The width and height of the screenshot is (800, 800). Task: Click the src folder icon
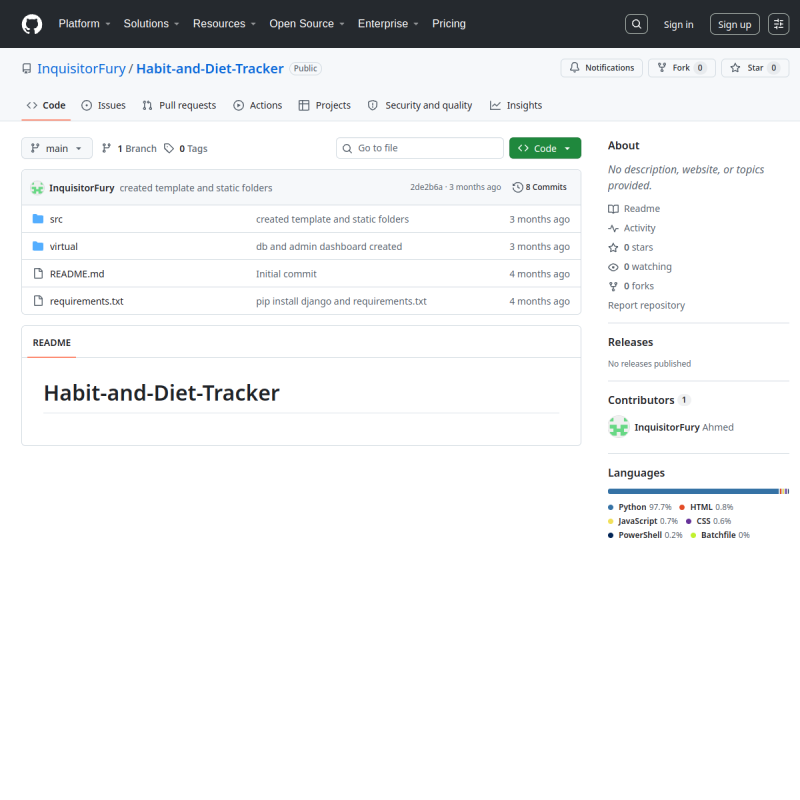pos(38,219)
